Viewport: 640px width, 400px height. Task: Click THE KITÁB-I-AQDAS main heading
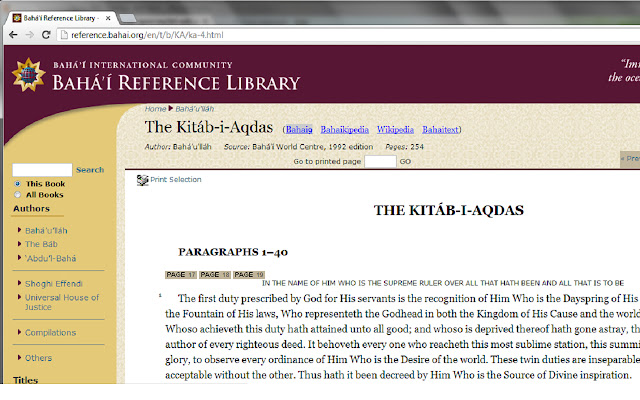tap(449, 210)
